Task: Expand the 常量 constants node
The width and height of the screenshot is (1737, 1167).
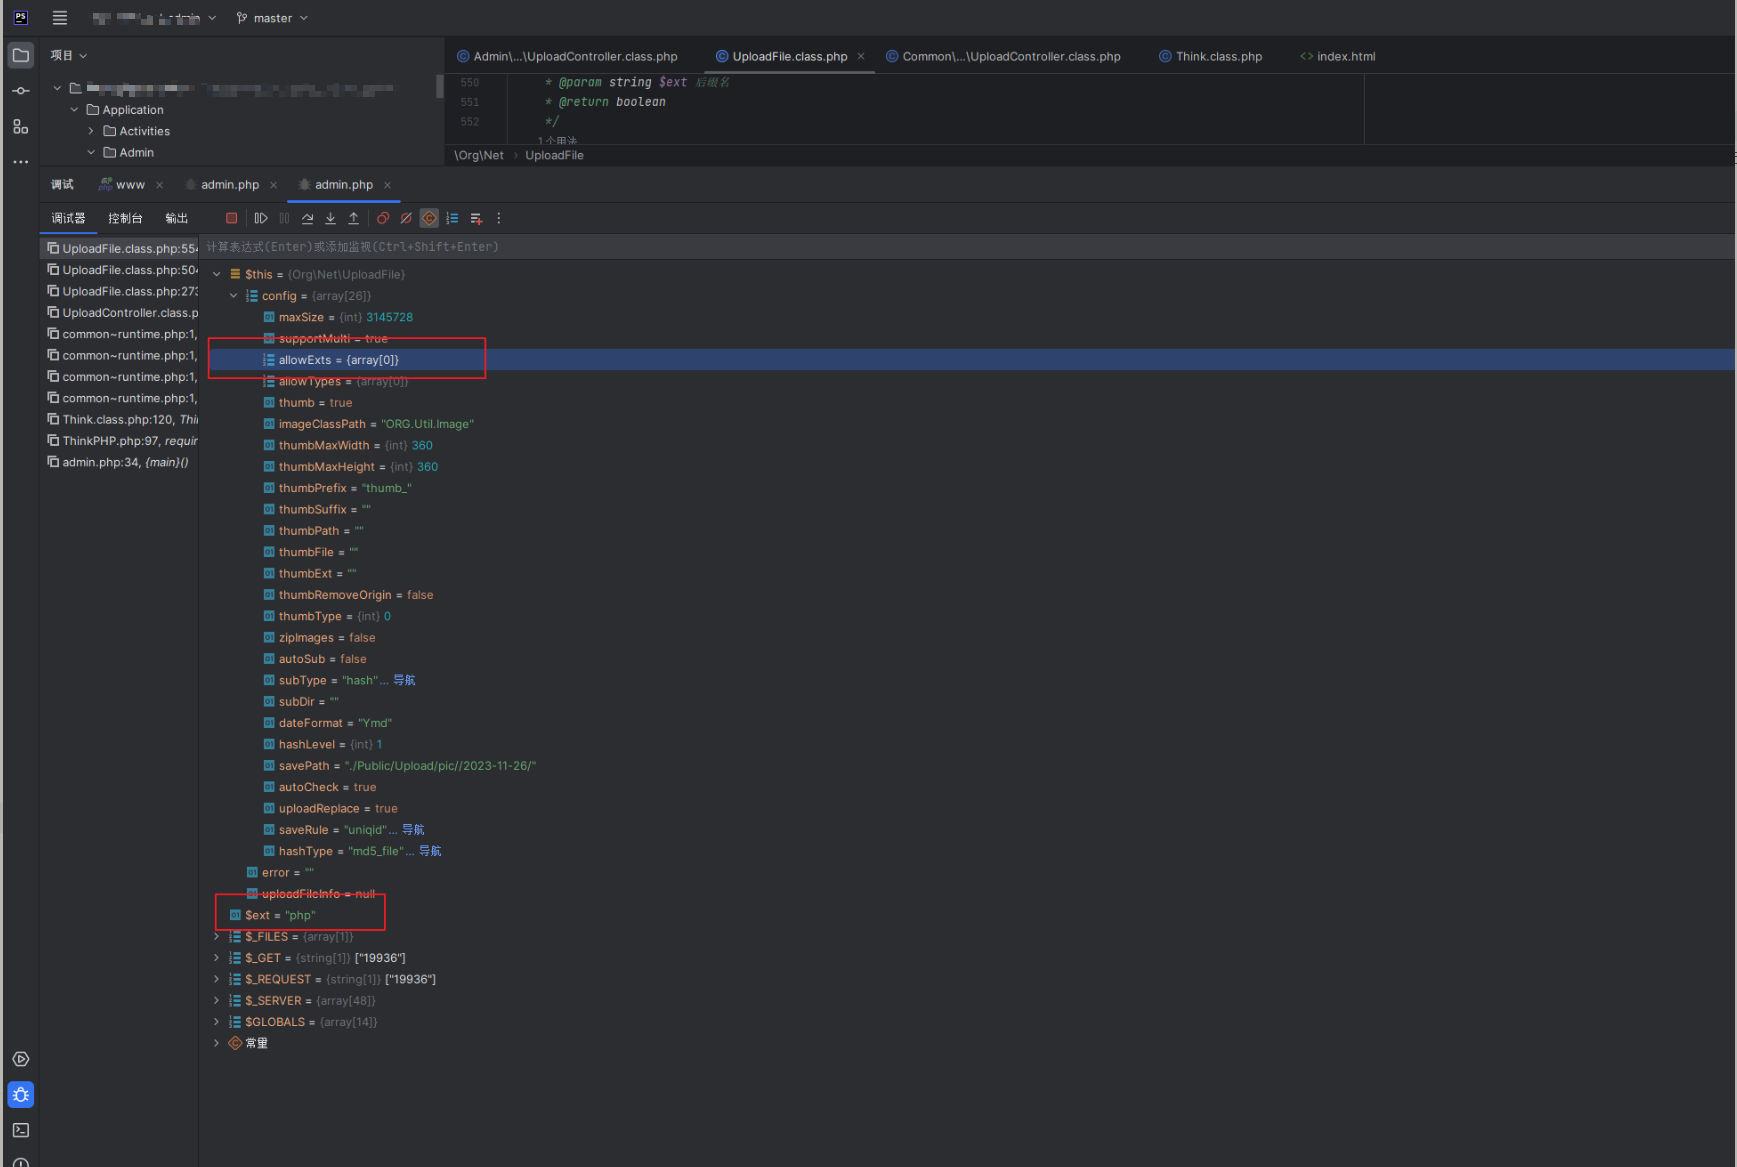Action: (x=216, y=1043)
